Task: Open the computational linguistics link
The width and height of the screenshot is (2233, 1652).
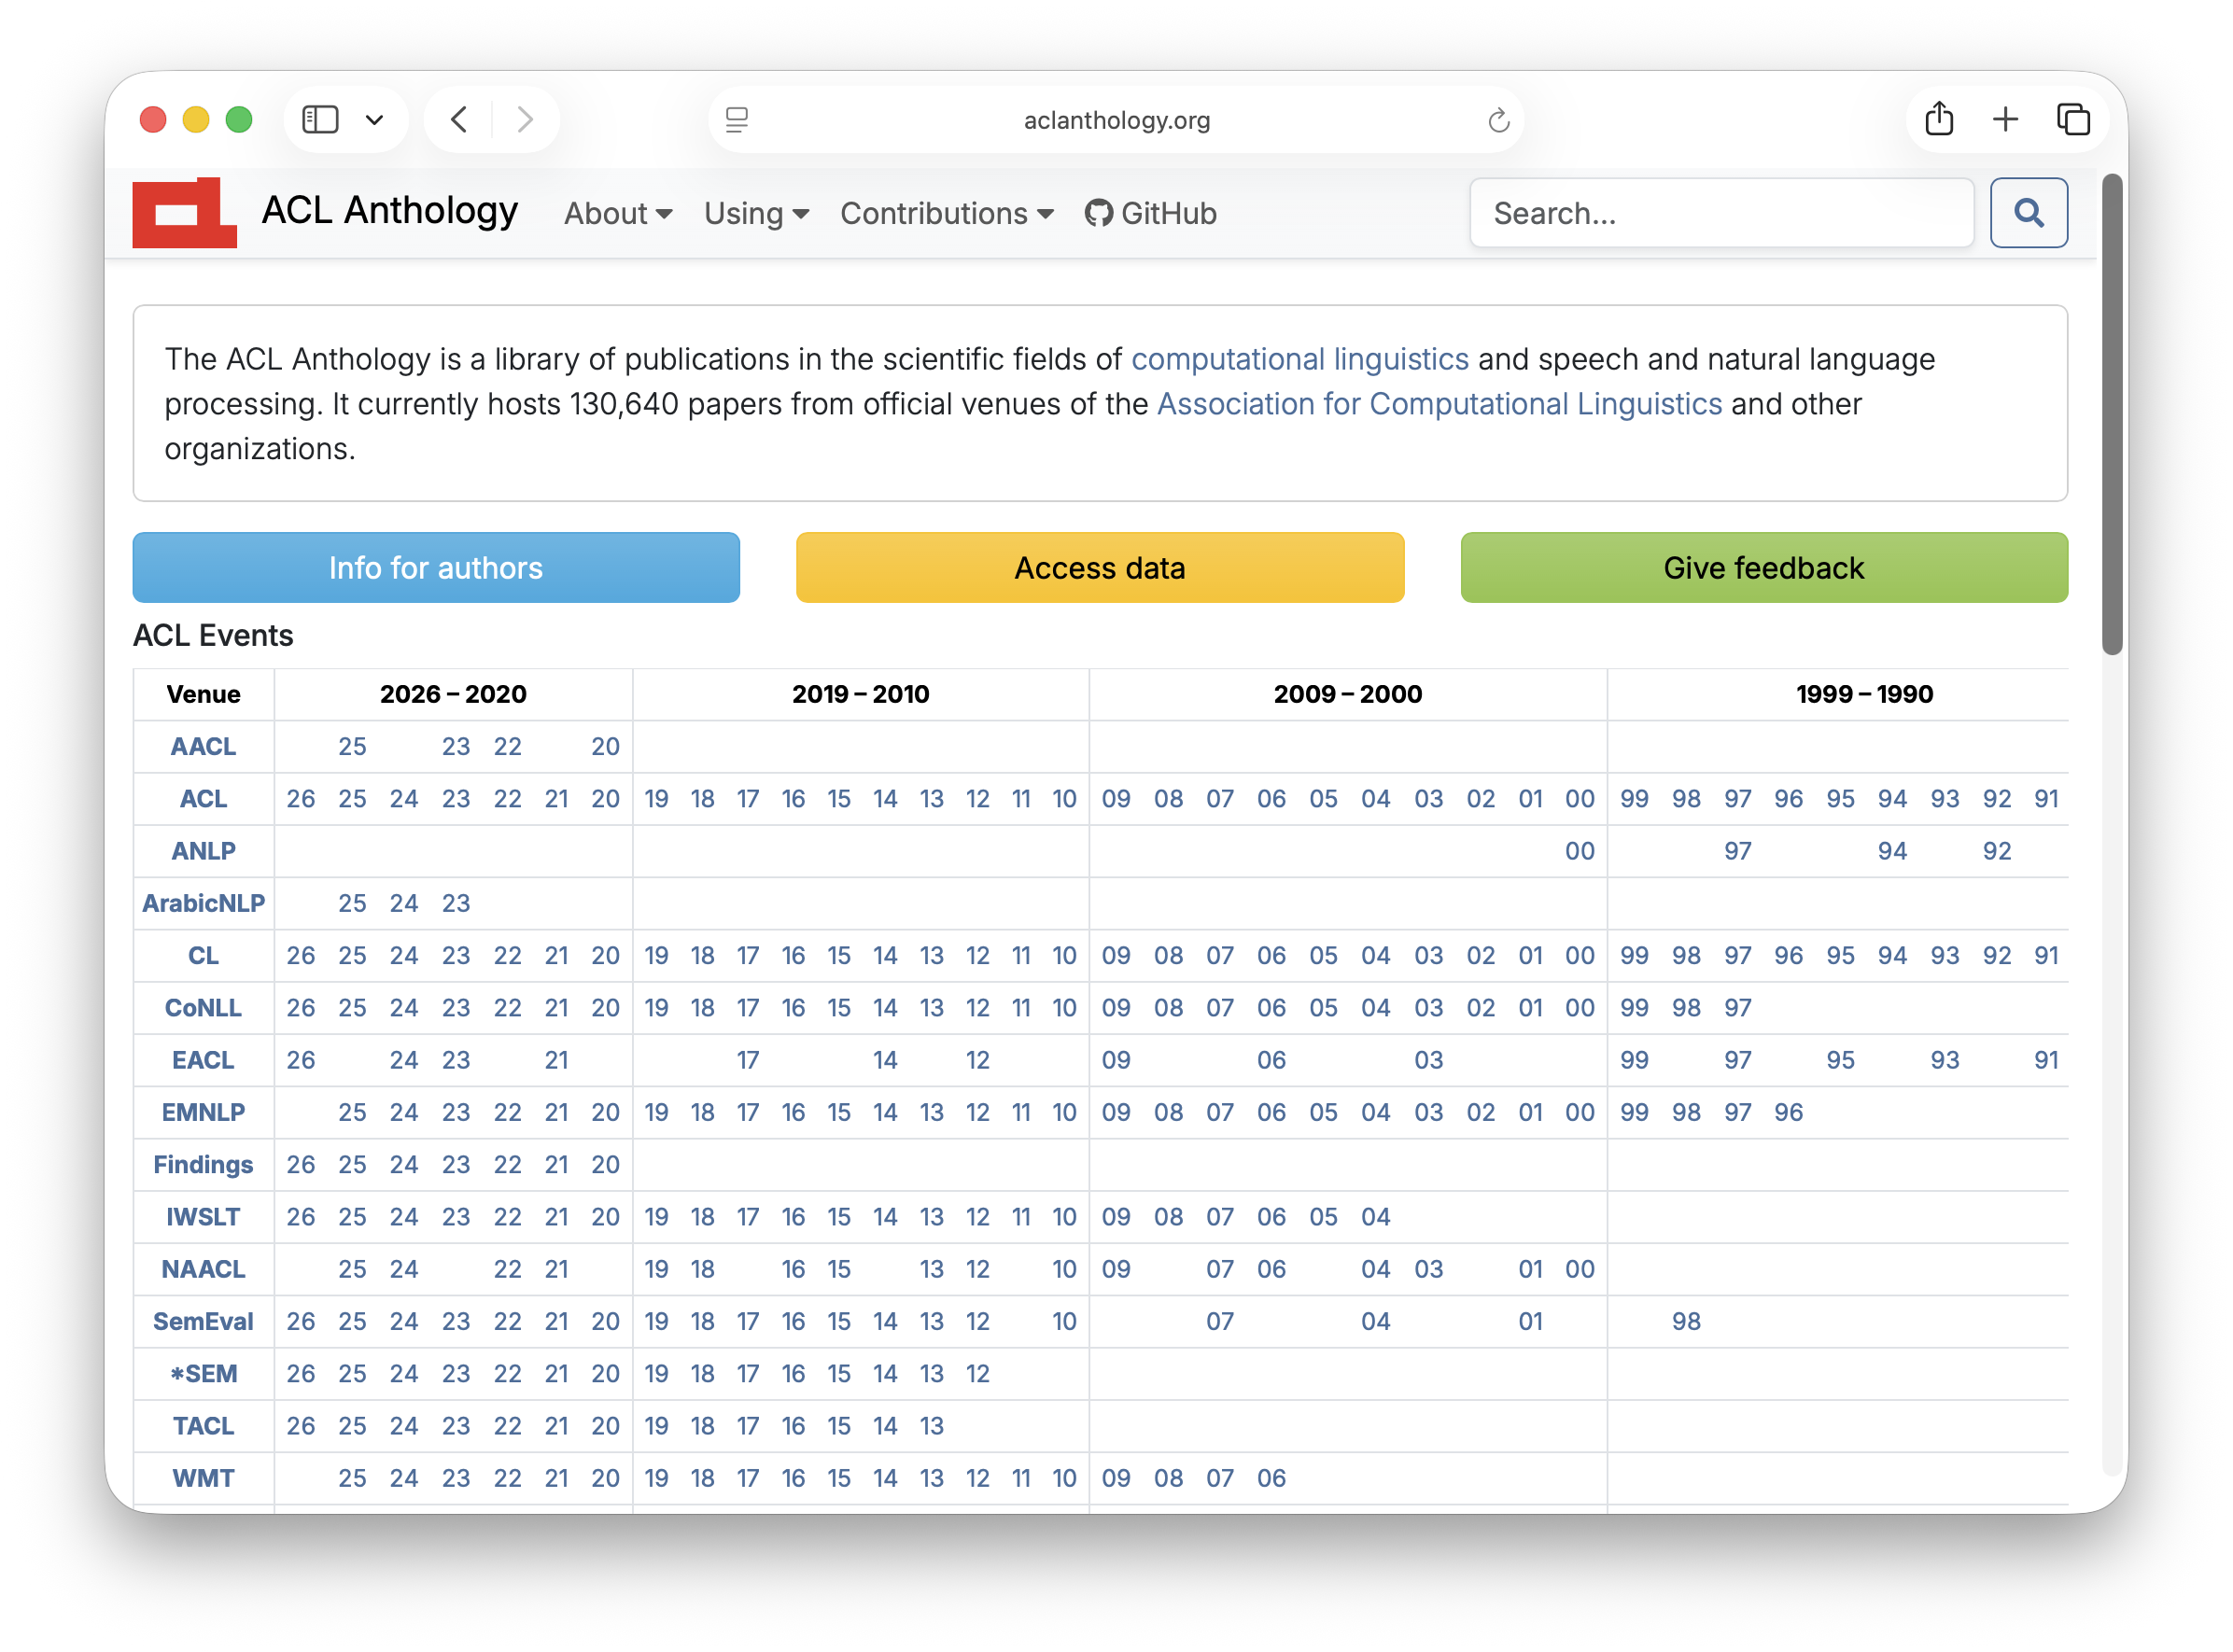Action: [x=1299, y=359]
